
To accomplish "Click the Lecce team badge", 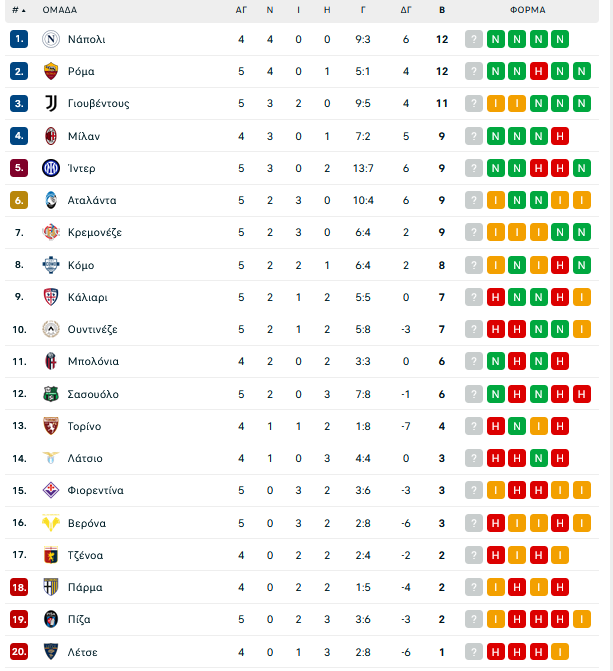I will (x=51, y=652).
